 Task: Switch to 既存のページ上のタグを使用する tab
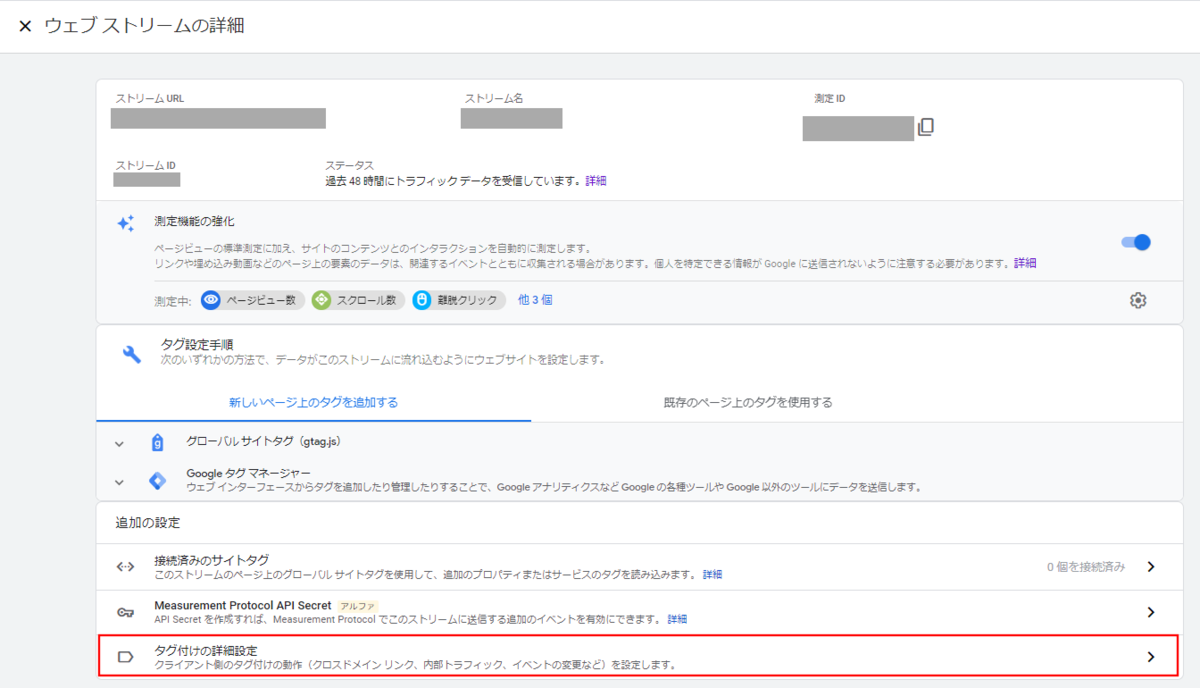[748, 402]
